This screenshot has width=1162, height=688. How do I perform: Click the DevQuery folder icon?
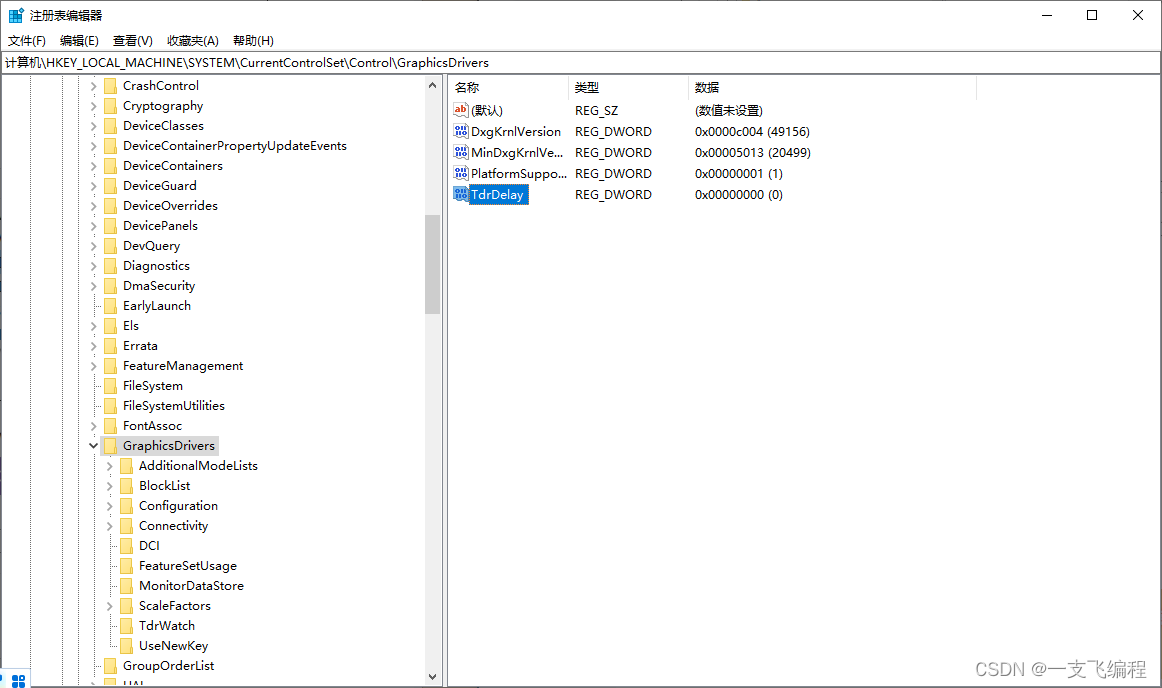pos(110,245)
